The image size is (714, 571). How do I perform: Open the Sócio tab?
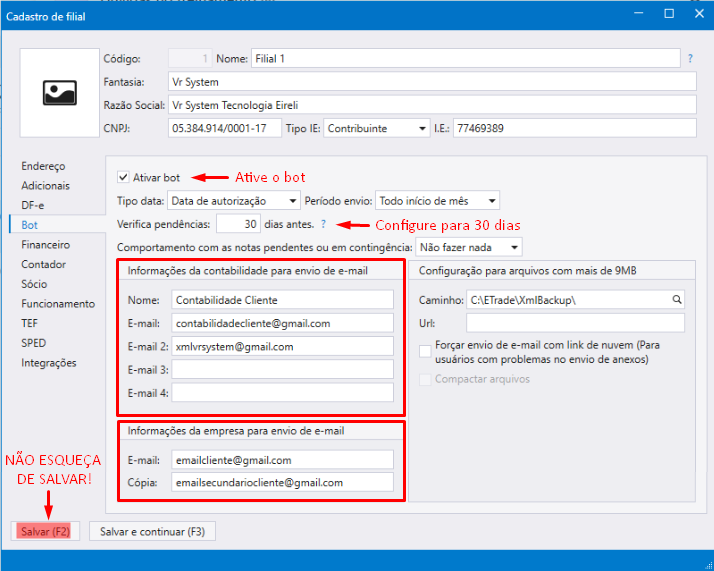point(34,284)
